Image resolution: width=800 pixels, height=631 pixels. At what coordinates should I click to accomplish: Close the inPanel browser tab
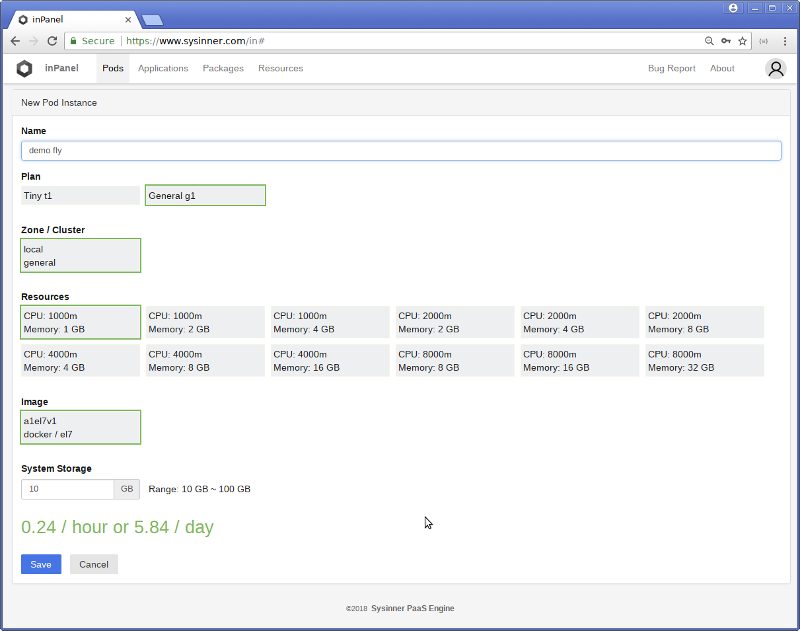(128, 20)
